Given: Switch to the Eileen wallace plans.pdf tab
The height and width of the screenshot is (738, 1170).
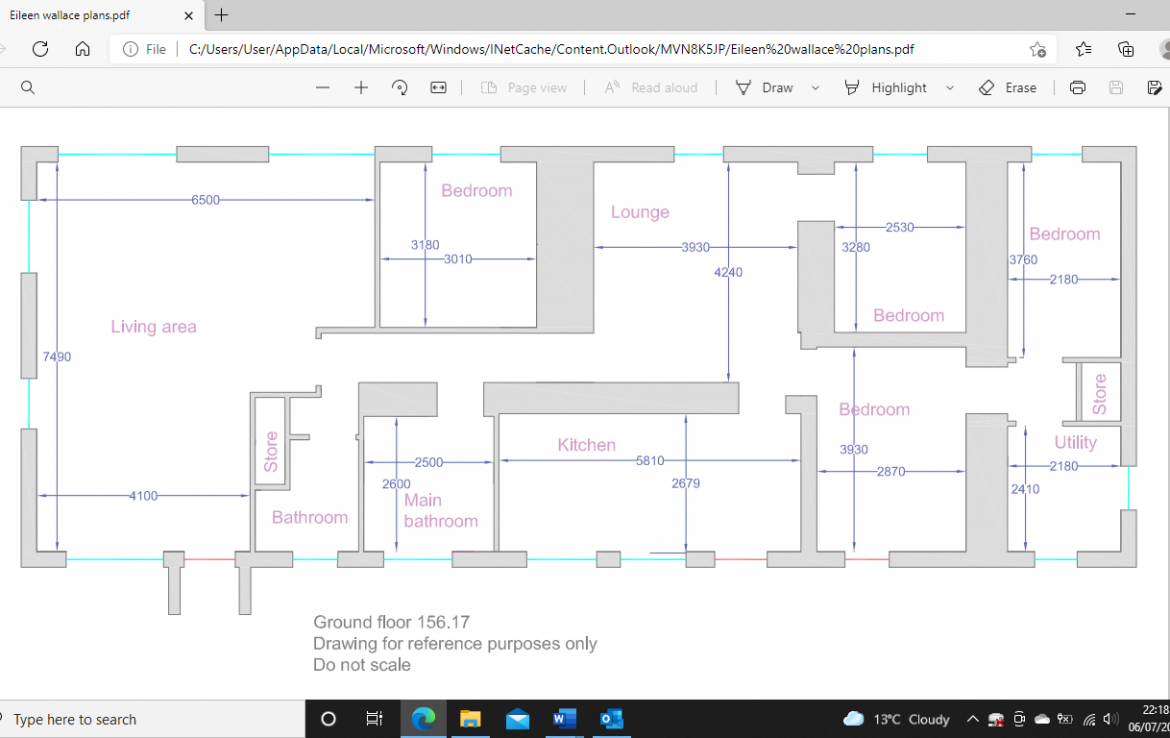Looking at the screenshot, I should 90,15.
